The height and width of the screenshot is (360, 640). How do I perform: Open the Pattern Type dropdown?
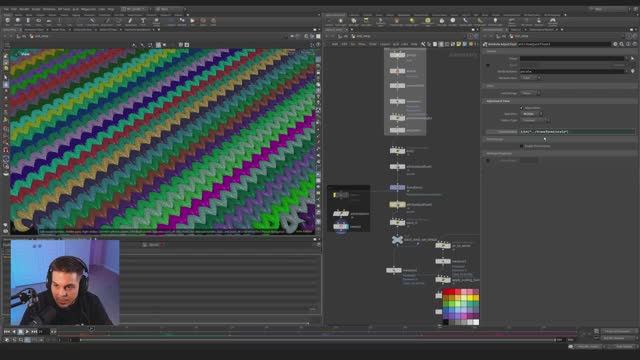[x=535, y=120]
